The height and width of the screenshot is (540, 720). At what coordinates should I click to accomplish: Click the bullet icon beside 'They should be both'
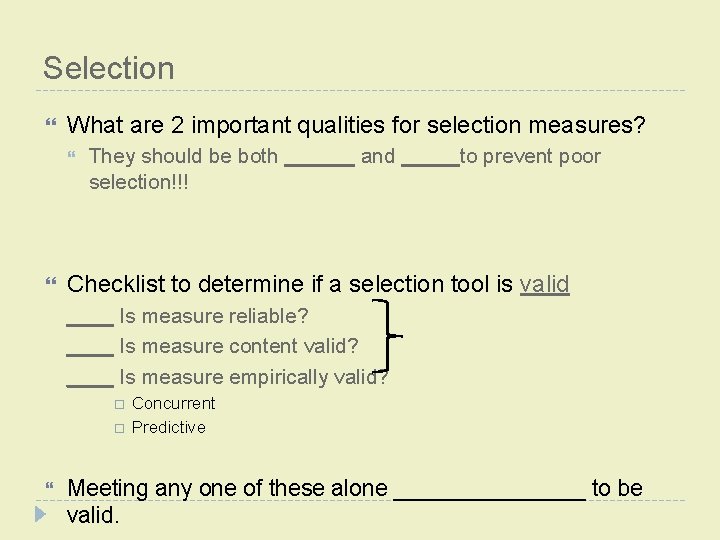pos(73,157)
